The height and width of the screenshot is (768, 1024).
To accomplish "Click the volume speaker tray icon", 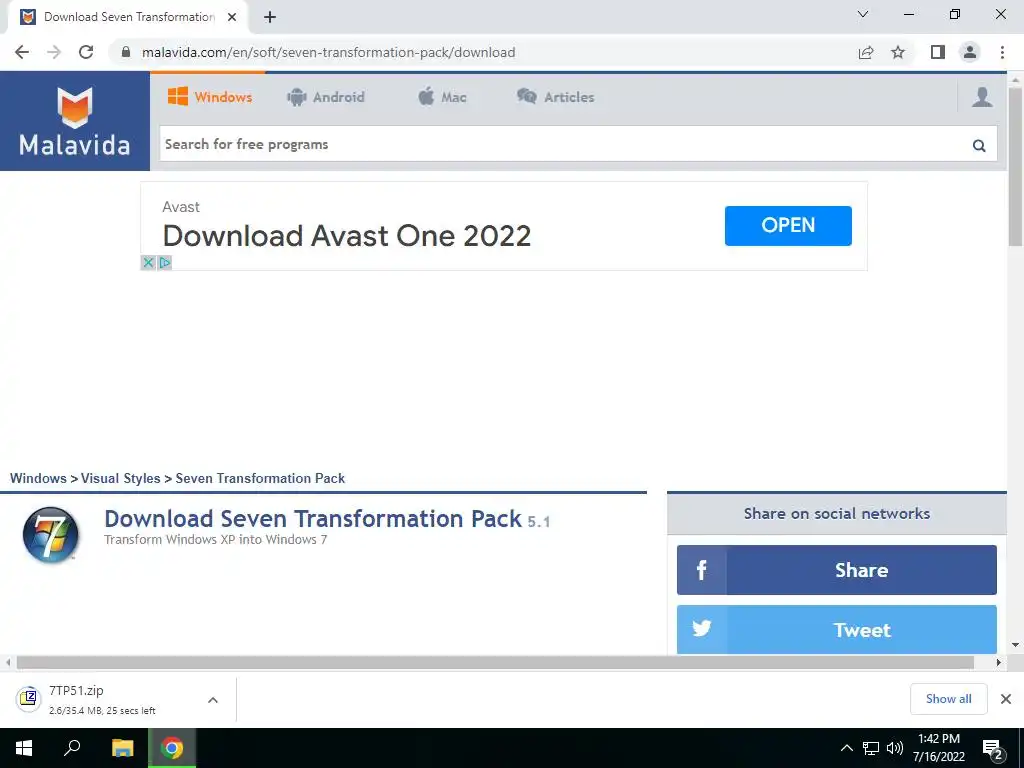I will [x=895, y=748].
